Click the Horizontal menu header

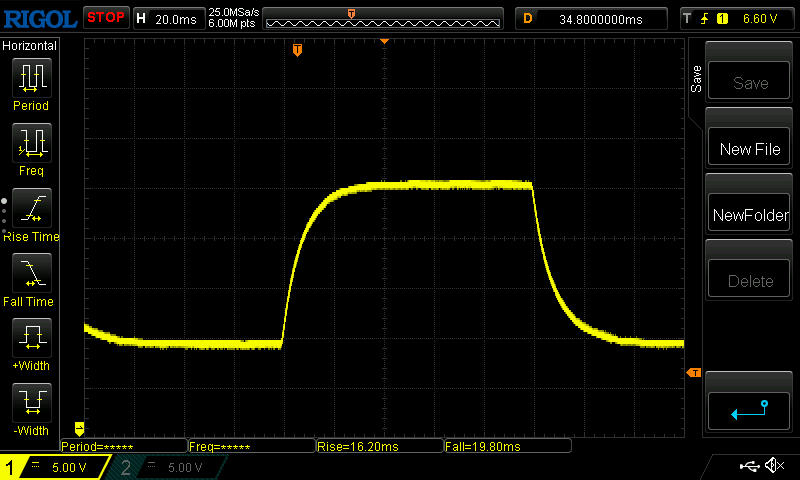pos(30,46)
